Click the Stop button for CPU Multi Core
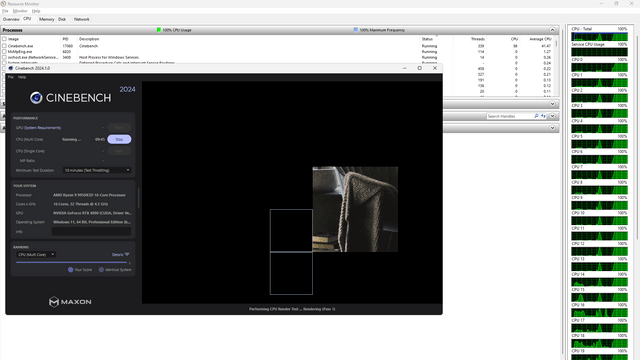This screenshot has width=640, height=360. [x=119, y=139]
